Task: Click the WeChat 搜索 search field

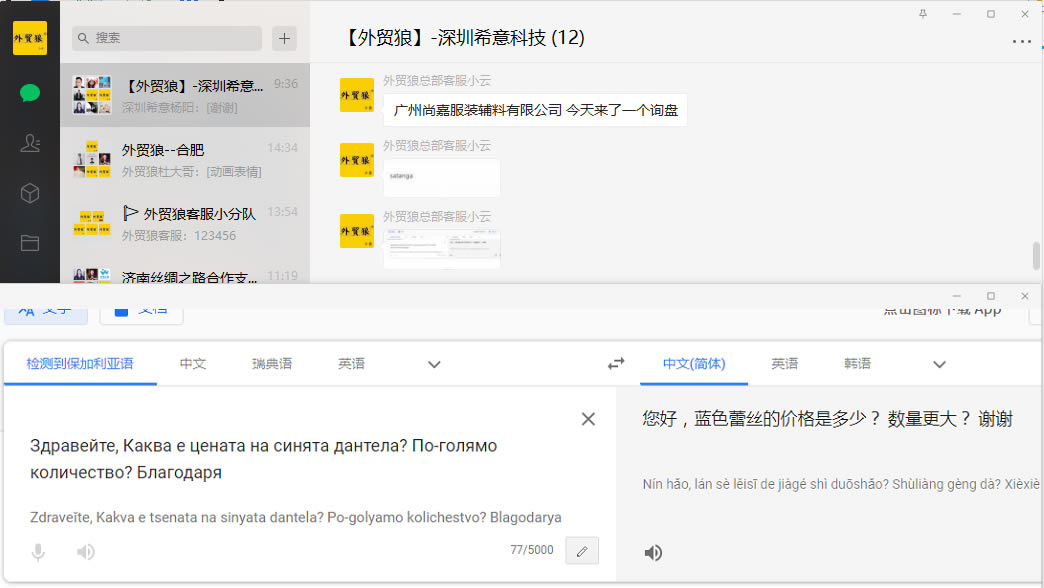Action: (x=167, y=38)
